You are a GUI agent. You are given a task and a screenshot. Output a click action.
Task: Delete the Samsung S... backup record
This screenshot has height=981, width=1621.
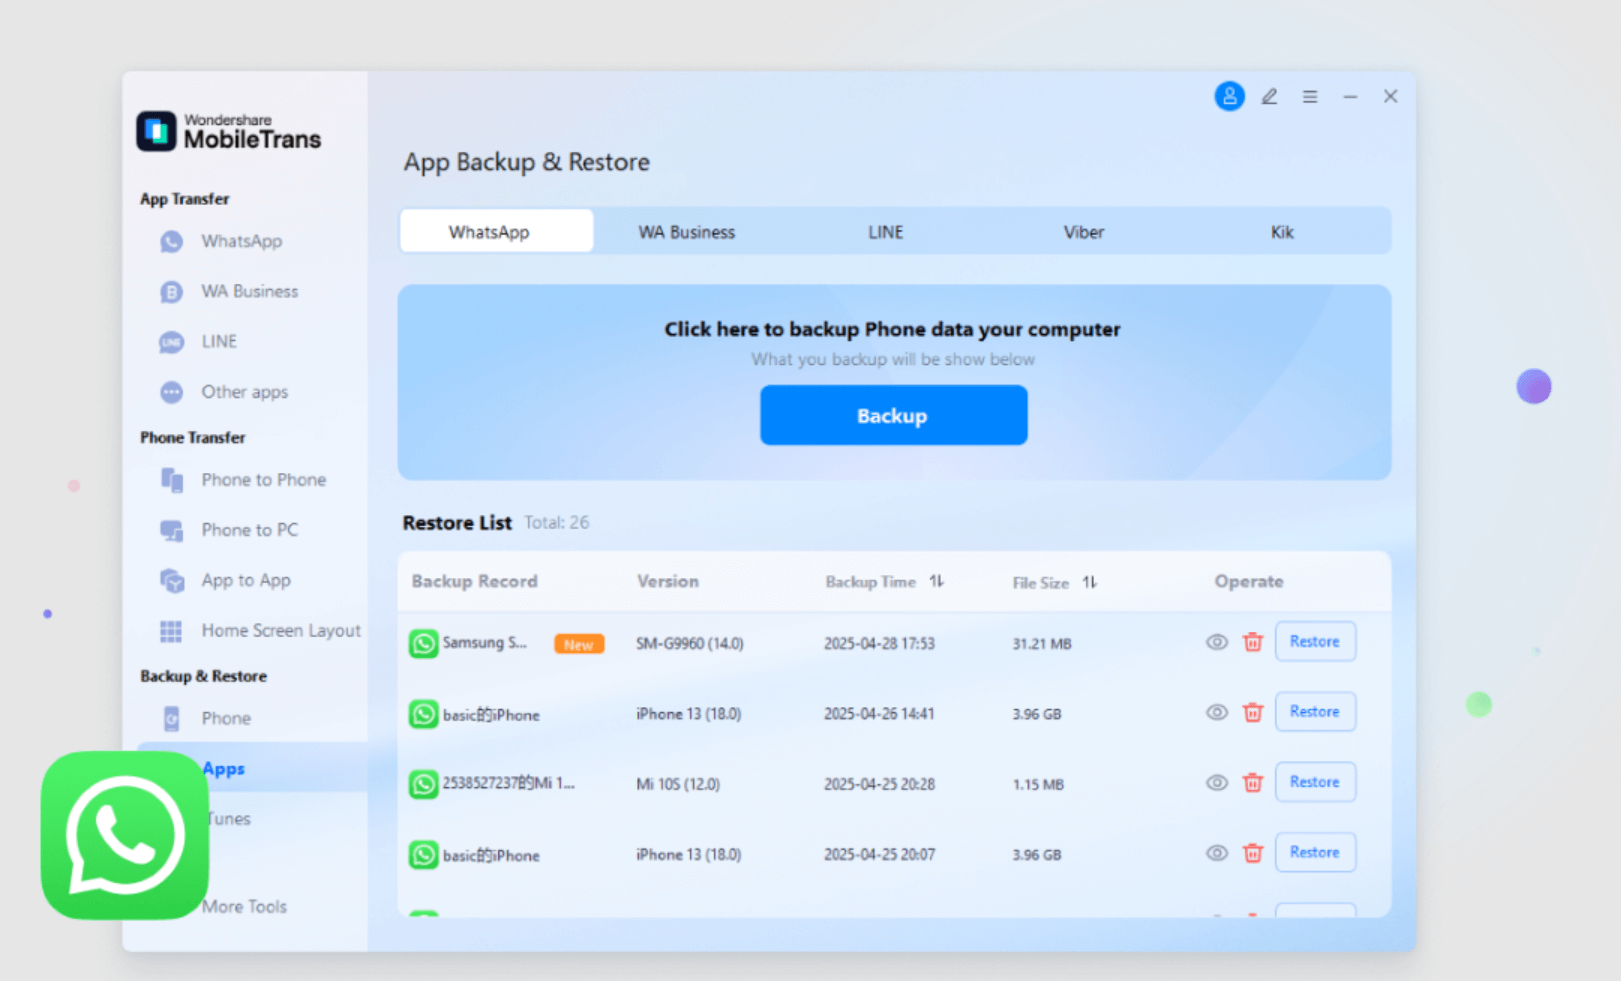point(1253,642)
